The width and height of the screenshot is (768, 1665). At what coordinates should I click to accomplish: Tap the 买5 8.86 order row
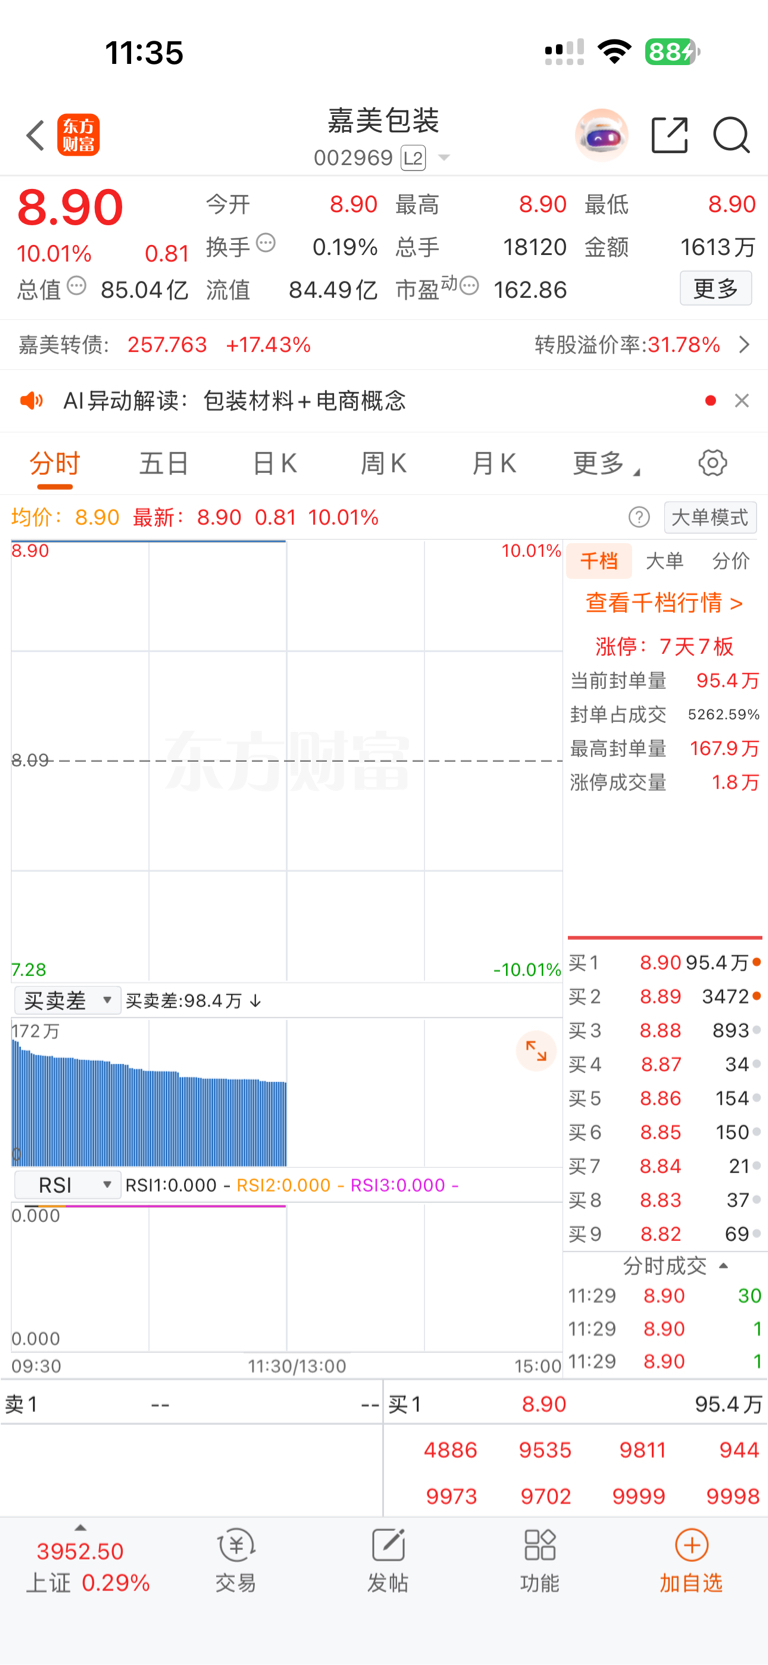[665, 1099]
